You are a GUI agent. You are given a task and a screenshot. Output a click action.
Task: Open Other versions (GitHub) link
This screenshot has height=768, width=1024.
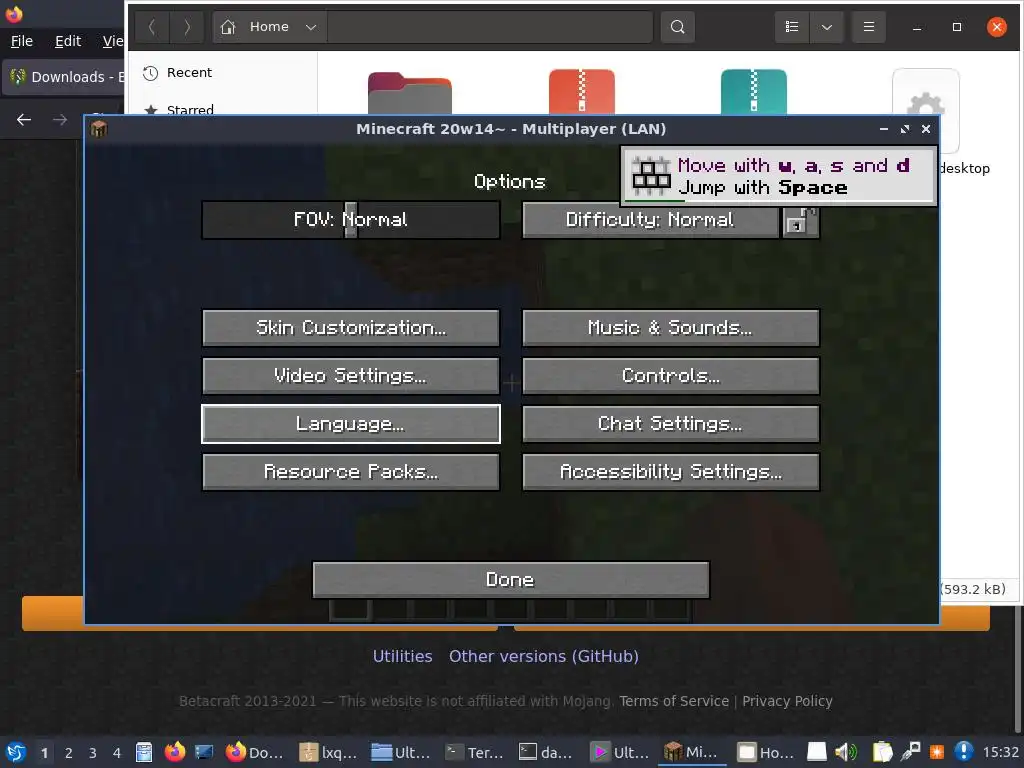pyautogui.click(x=543, y=656)
